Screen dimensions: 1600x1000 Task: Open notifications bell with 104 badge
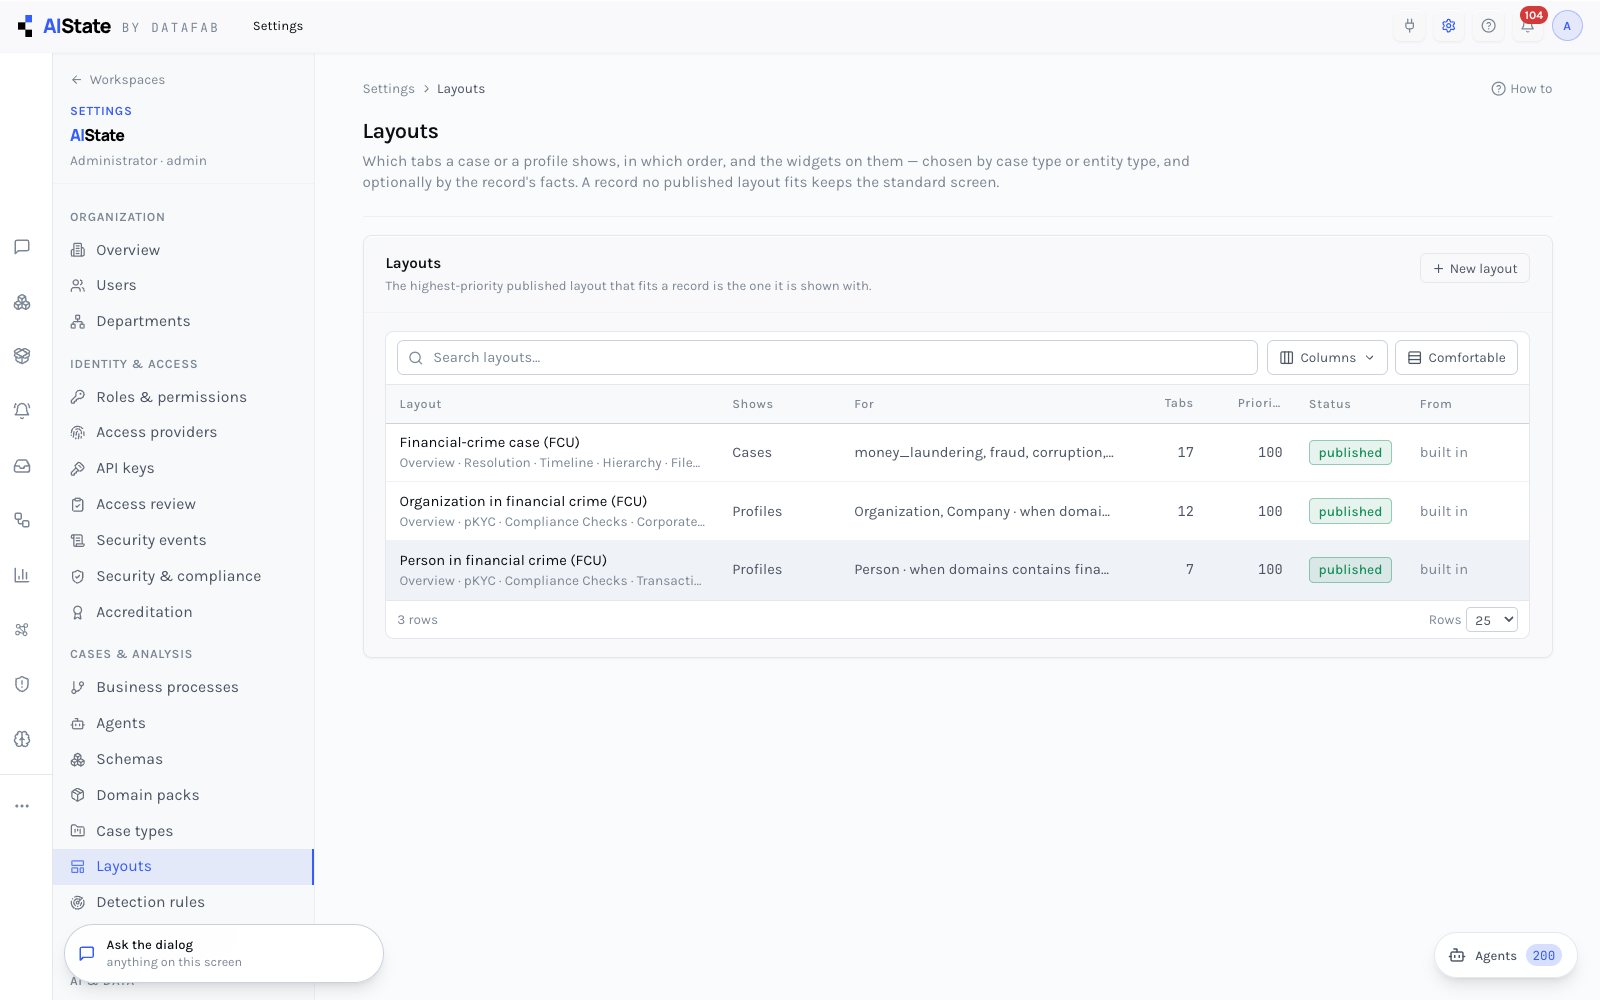click(1528, 24)
